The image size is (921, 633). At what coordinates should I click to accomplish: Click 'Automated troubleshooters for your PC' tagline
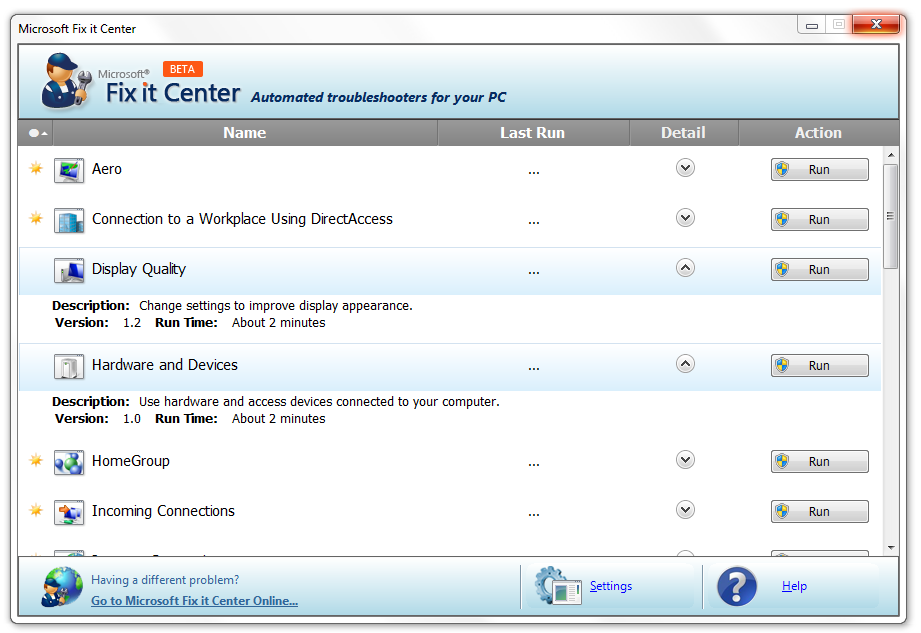(x=378, y=97)
